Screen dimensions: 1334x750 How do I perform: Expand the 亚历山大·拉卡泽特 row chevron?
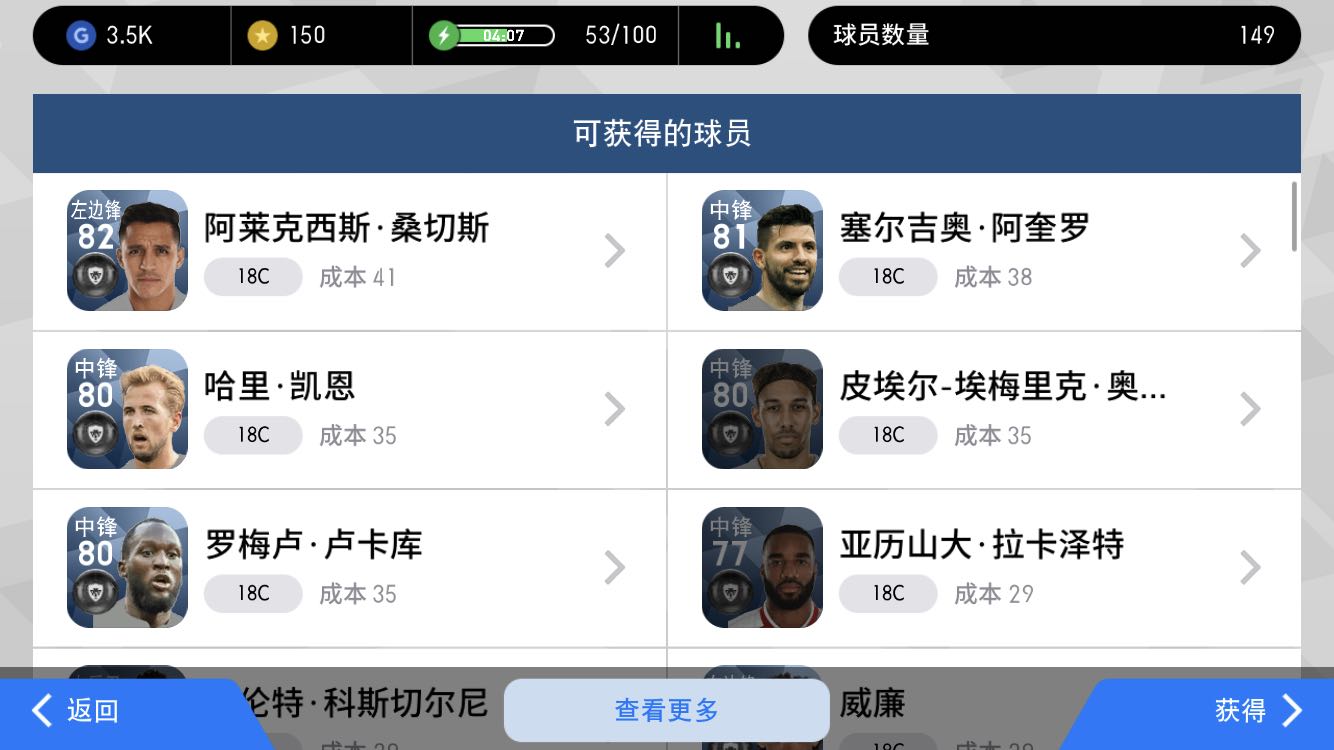[x=1250, y=567]
